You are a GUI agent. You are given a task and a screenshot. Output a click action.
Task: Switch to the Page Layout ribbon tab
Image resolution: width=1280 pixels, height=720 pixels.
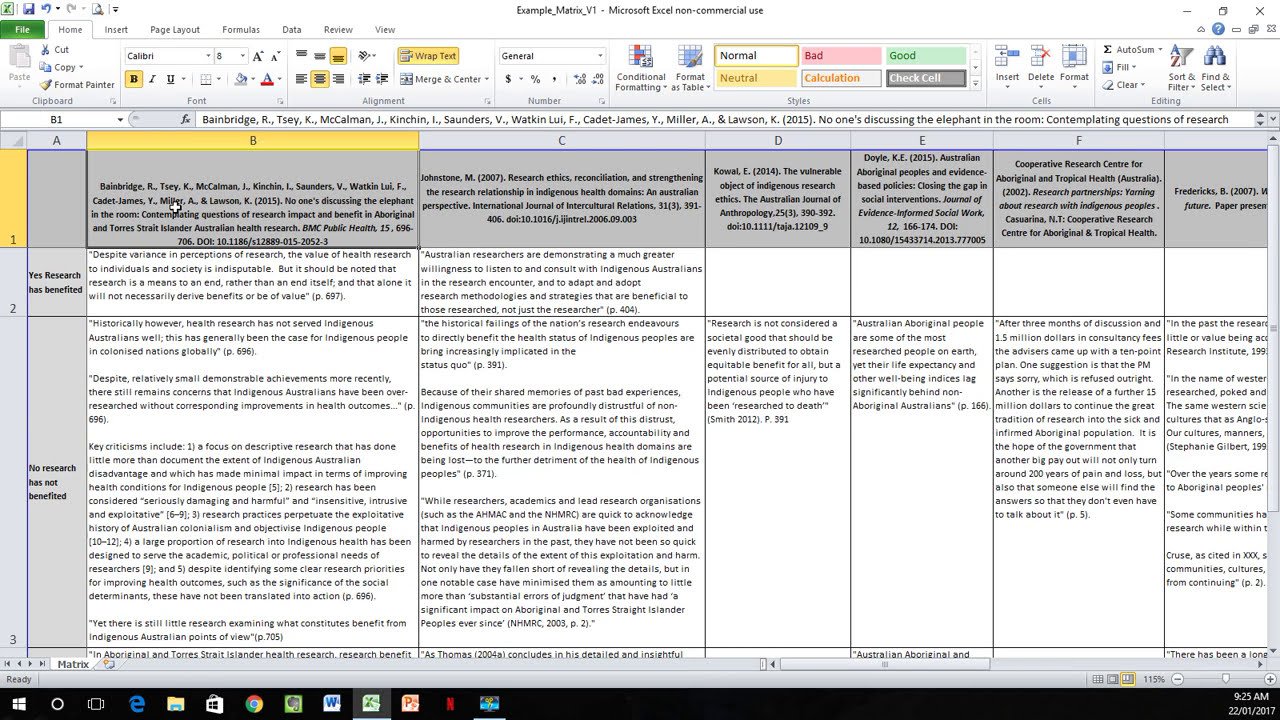click(175, 30)
